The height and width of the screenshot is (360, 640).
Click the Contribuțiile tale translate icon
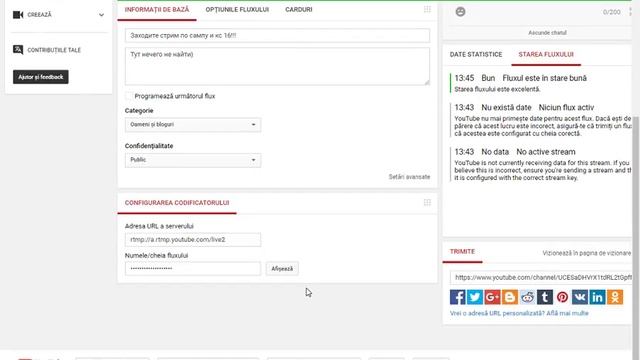click(x=18, y=50)
